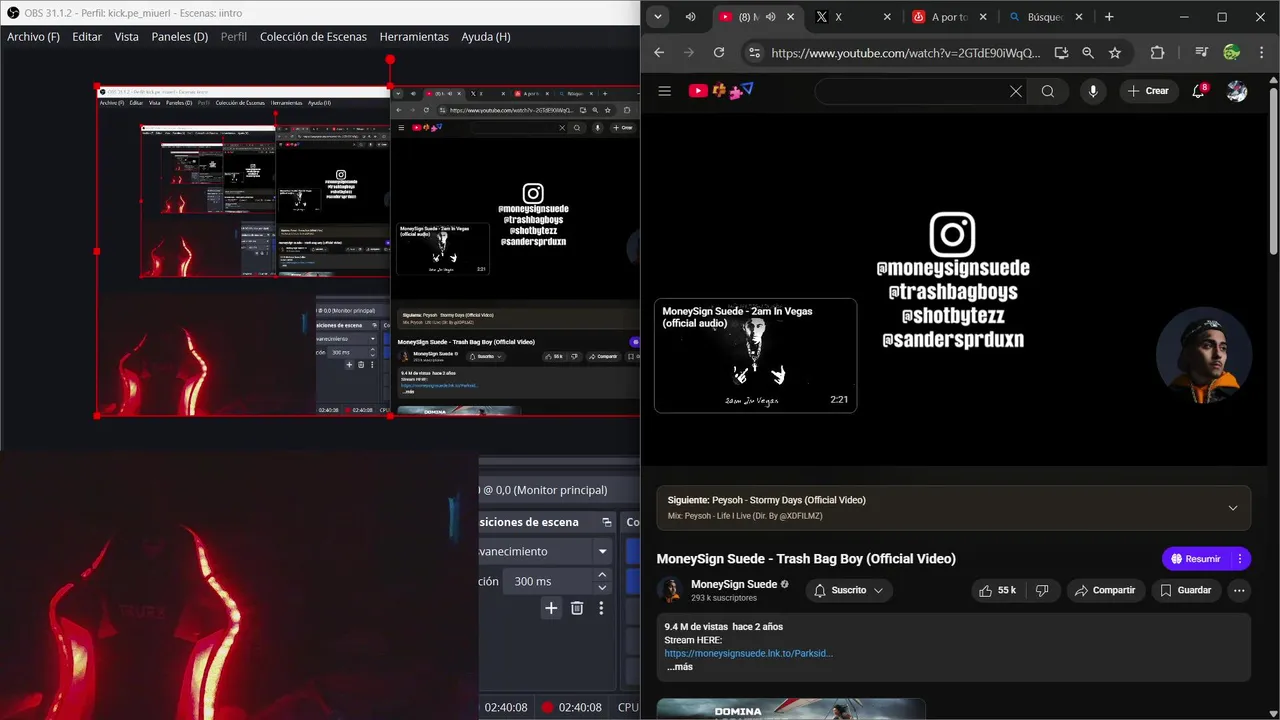Open the YouTube hamburger guide menu
The height and width of the screenshot is (720, 1280).
coord(664,91)
